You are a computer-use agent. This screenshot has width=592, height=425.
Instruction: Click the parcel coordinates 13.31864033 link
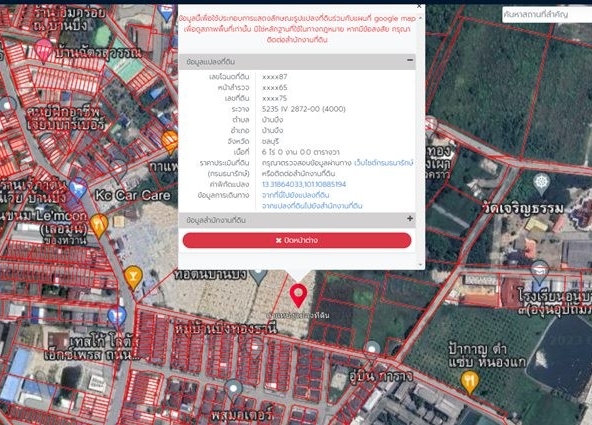pyautogui.click(x=304, y=184)
